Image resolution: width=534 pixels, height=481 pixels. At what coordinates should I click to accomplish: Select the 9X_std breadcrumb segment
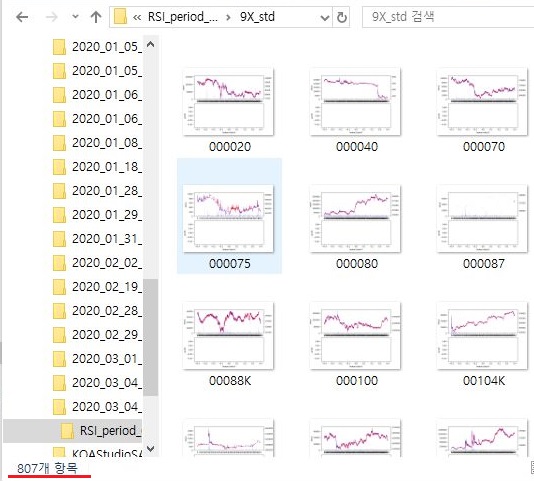(x=257, y=17)
